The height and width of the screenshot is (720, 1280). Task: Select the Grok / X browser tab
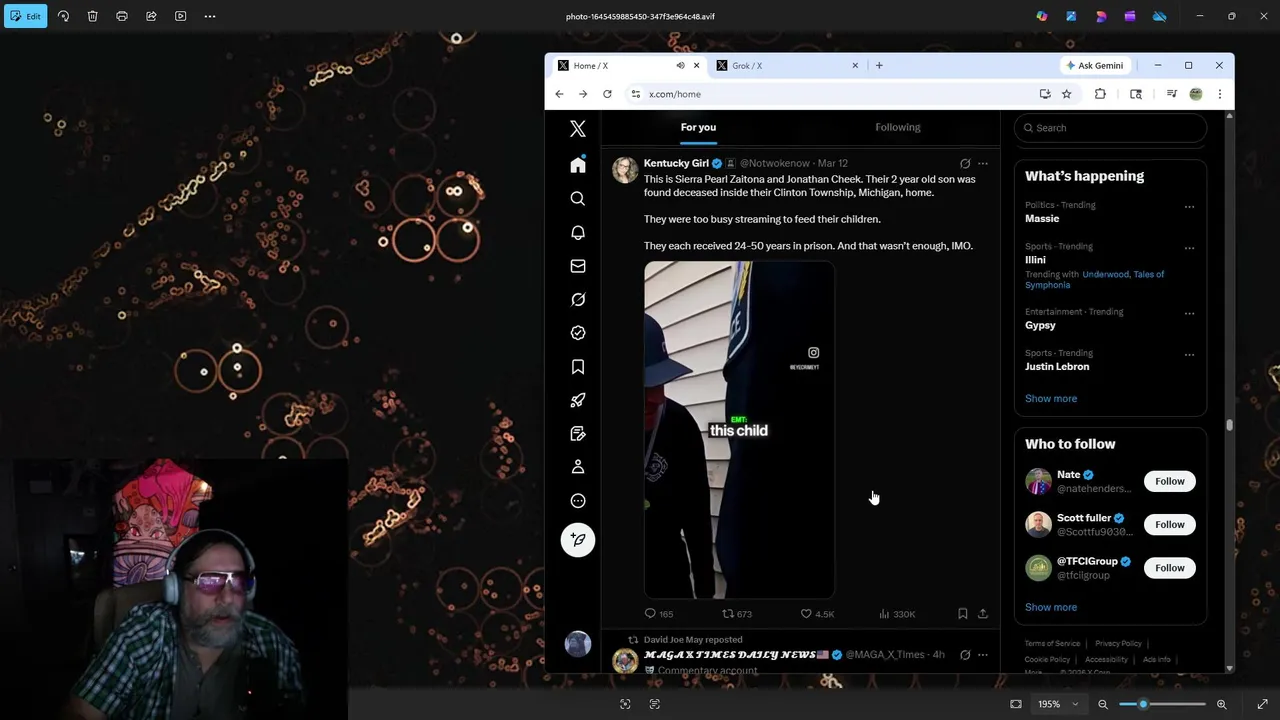coord(785,66)
